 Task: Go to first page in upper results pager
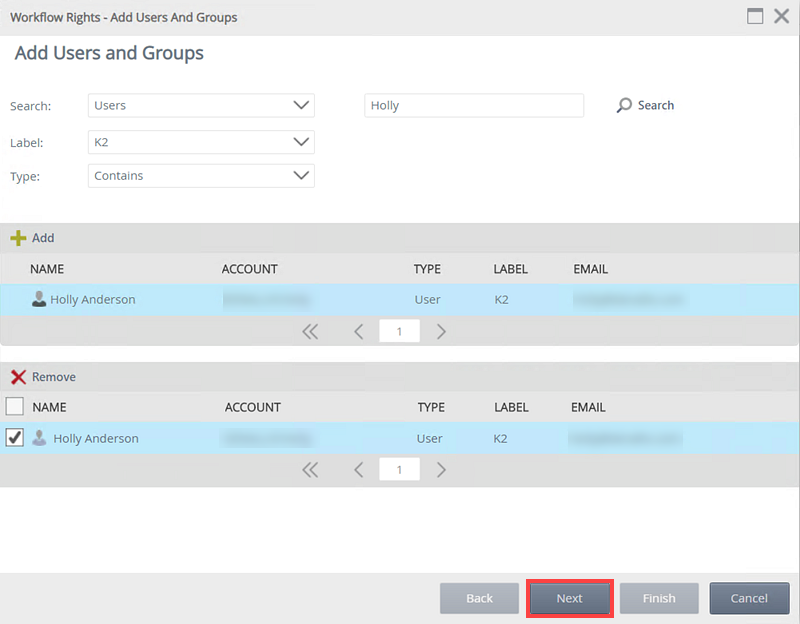point(310,332)
